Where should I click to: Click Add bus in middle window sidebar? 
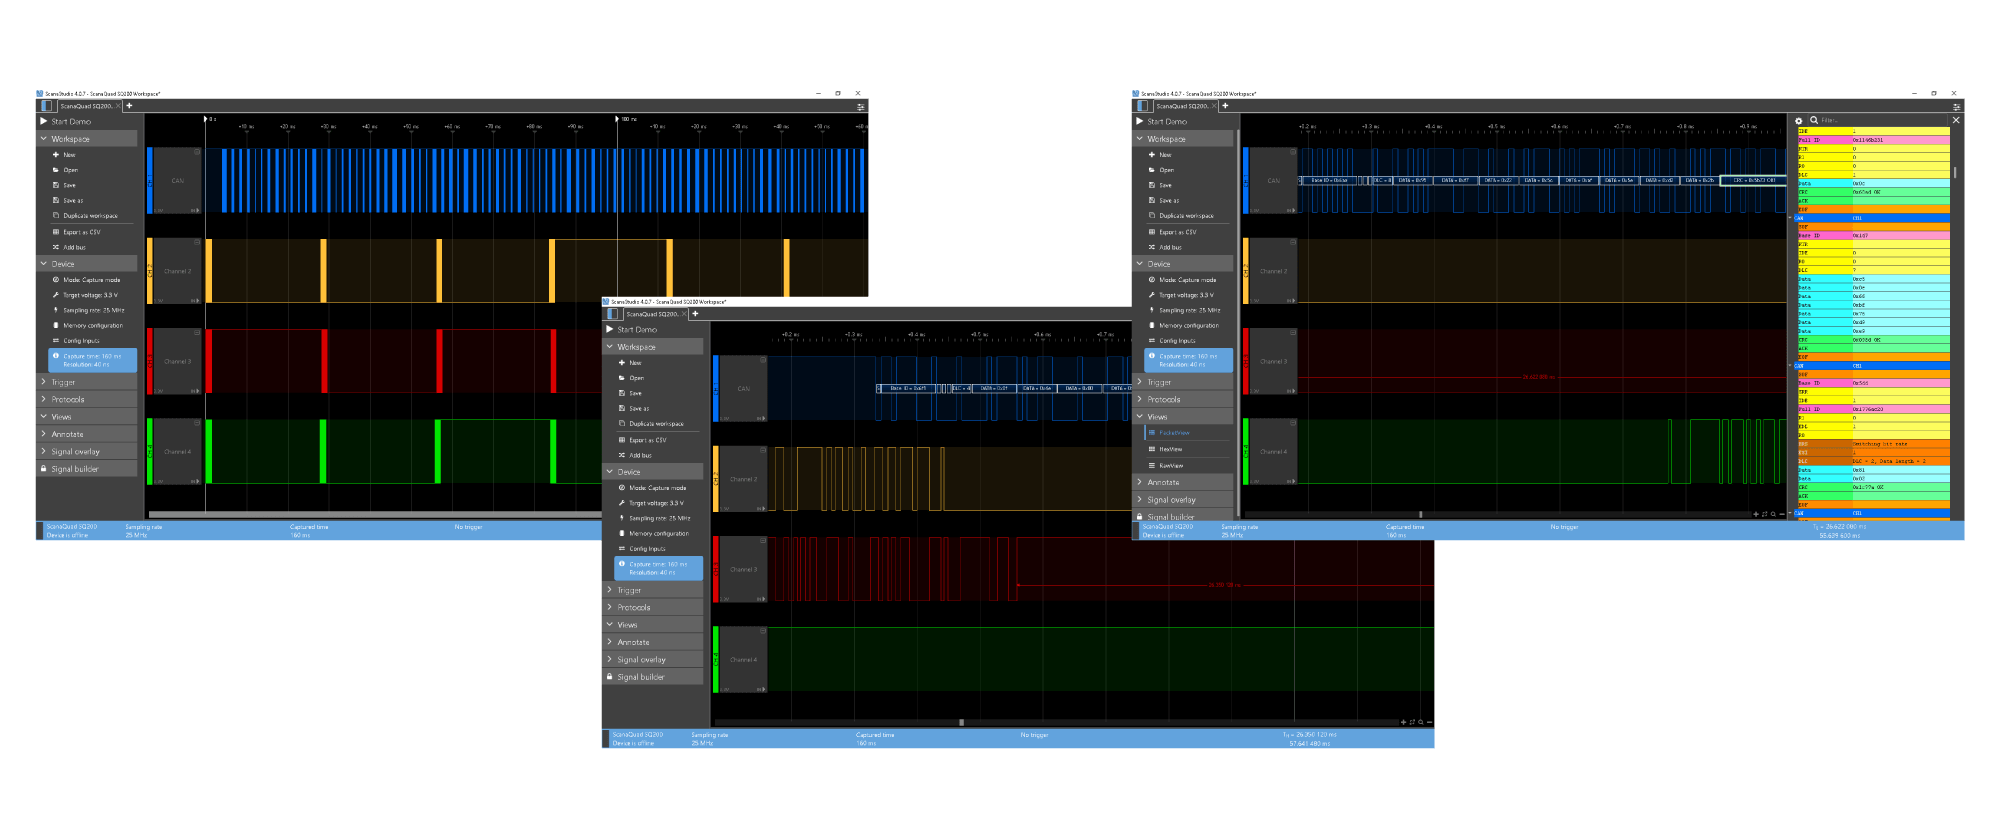pos(639,455)
